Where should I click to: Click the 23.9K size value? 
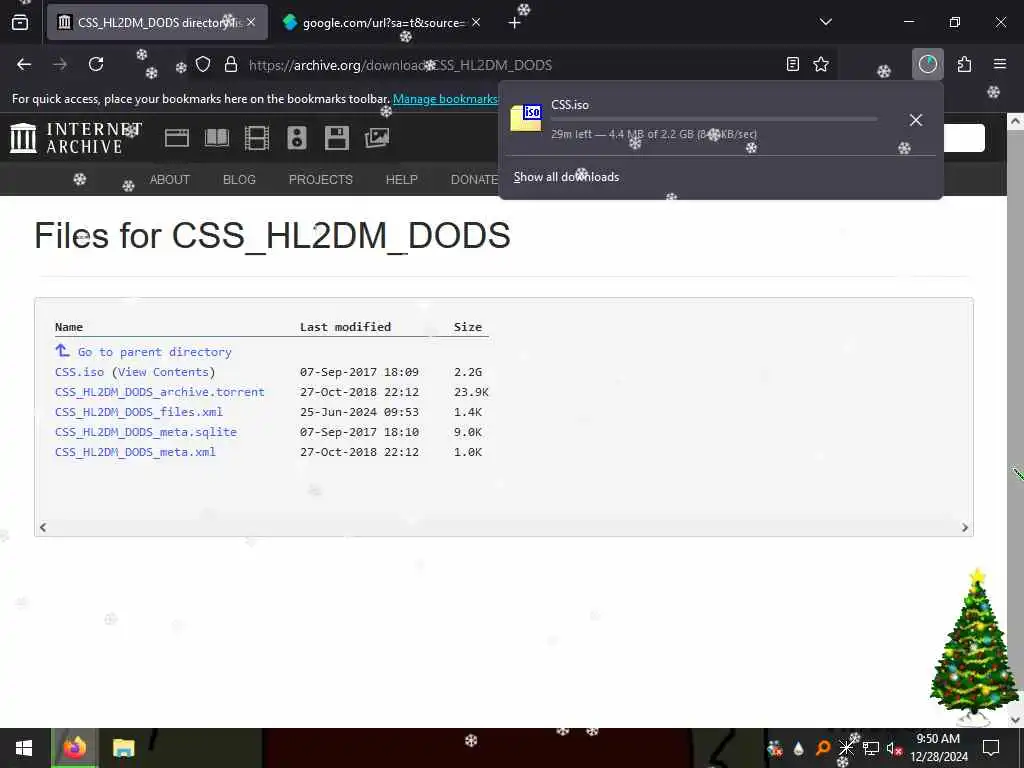tap(471, 392)
